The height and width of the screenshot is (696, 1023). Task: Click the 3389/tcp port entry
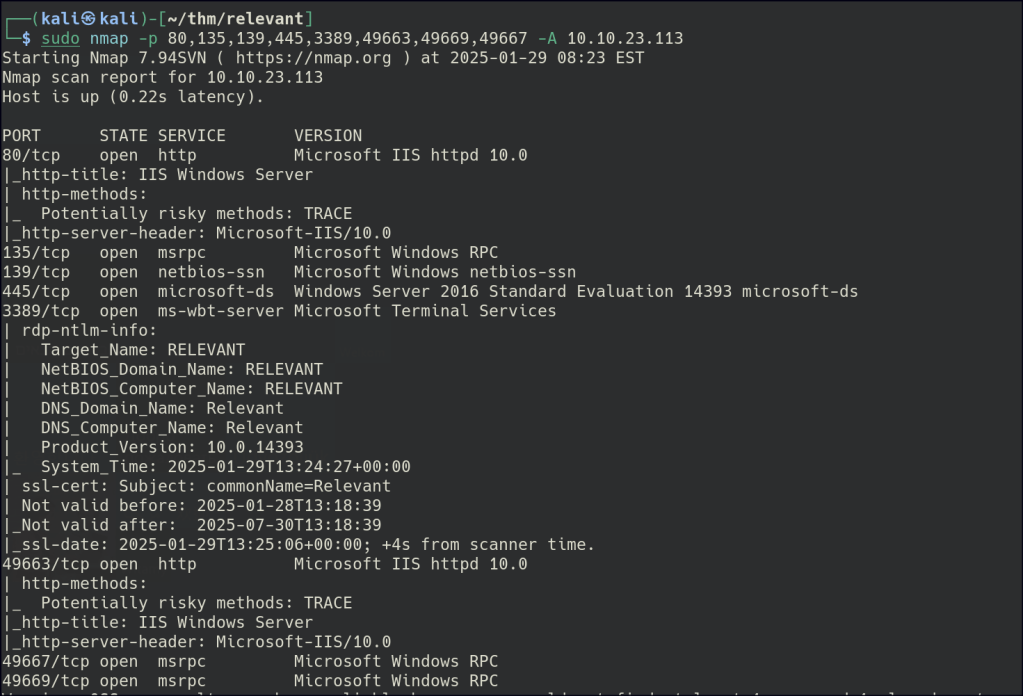(x=41, y=311)
